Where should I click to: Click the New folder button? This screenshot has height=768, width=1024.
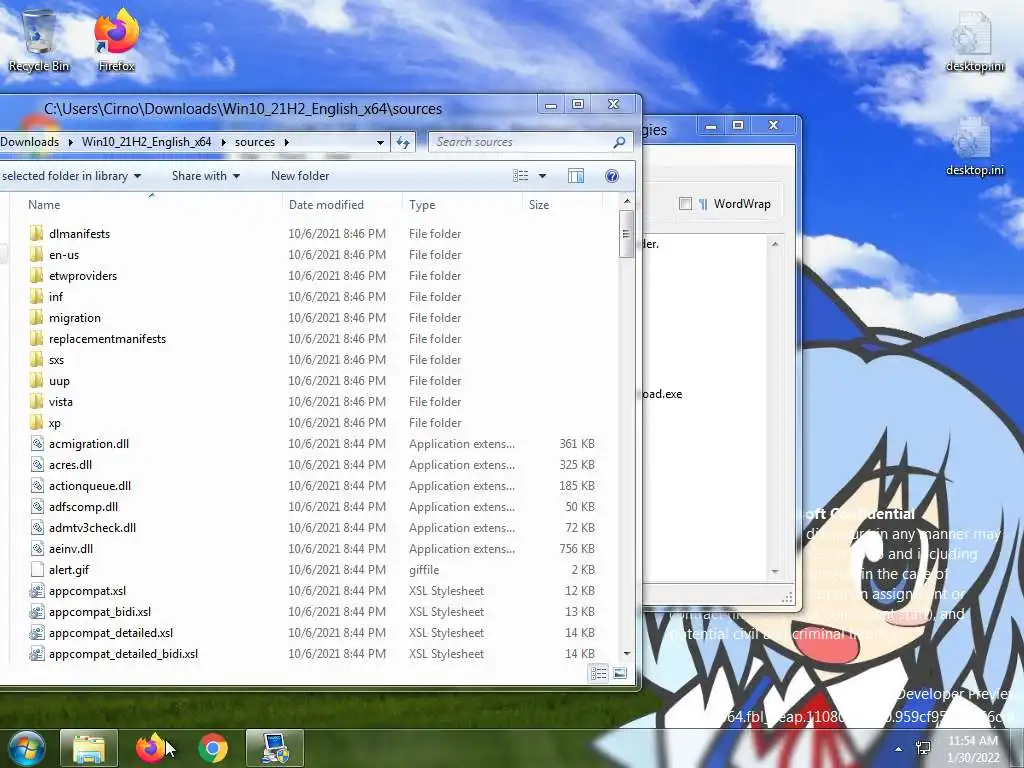300,176
